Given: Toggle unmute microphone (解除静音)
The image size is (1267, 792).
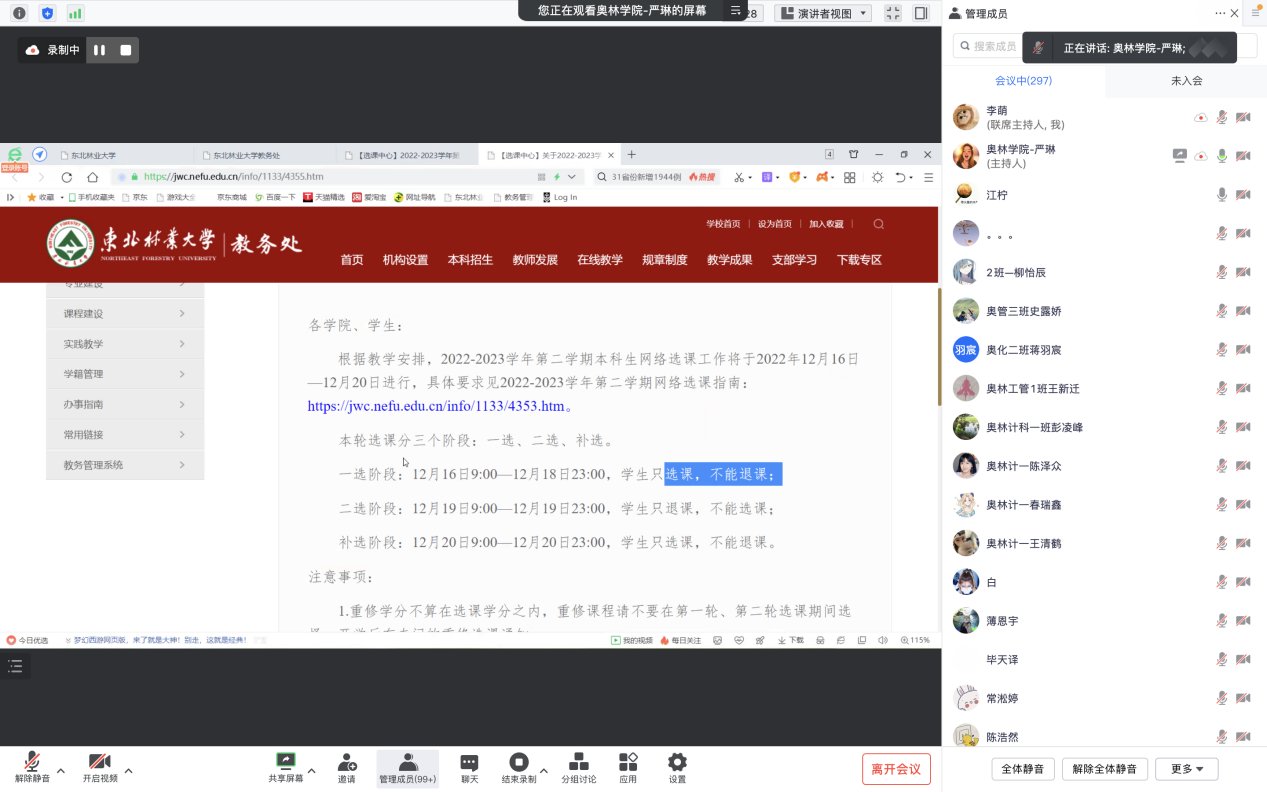Looking at the screenshot, I should (32, 763).
